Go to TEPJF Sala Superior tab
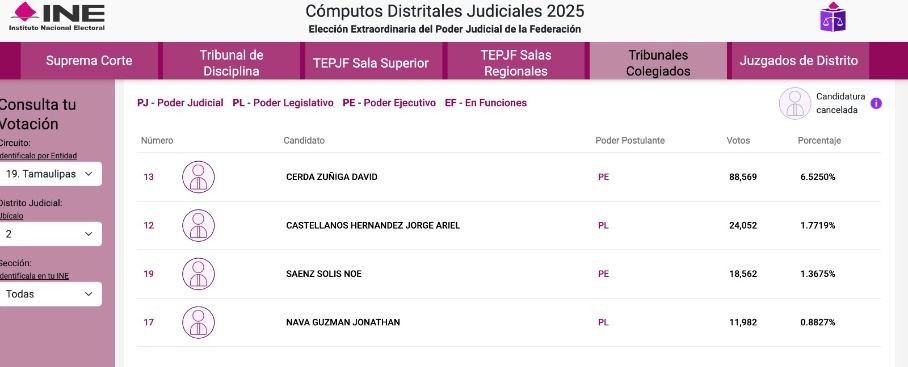Viewport: 908px width, 367px height. coord(371,63)
